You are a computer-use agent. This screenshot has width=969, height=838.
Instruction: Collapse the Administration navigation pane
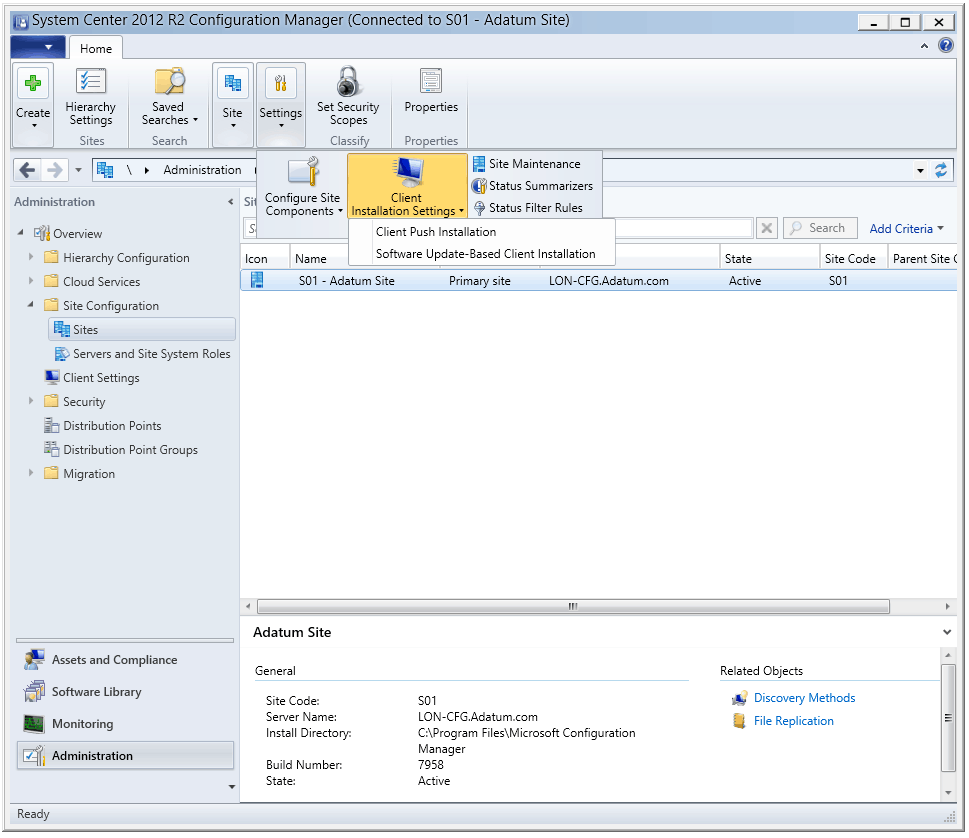pyautogui.click(x=231, y=202)
